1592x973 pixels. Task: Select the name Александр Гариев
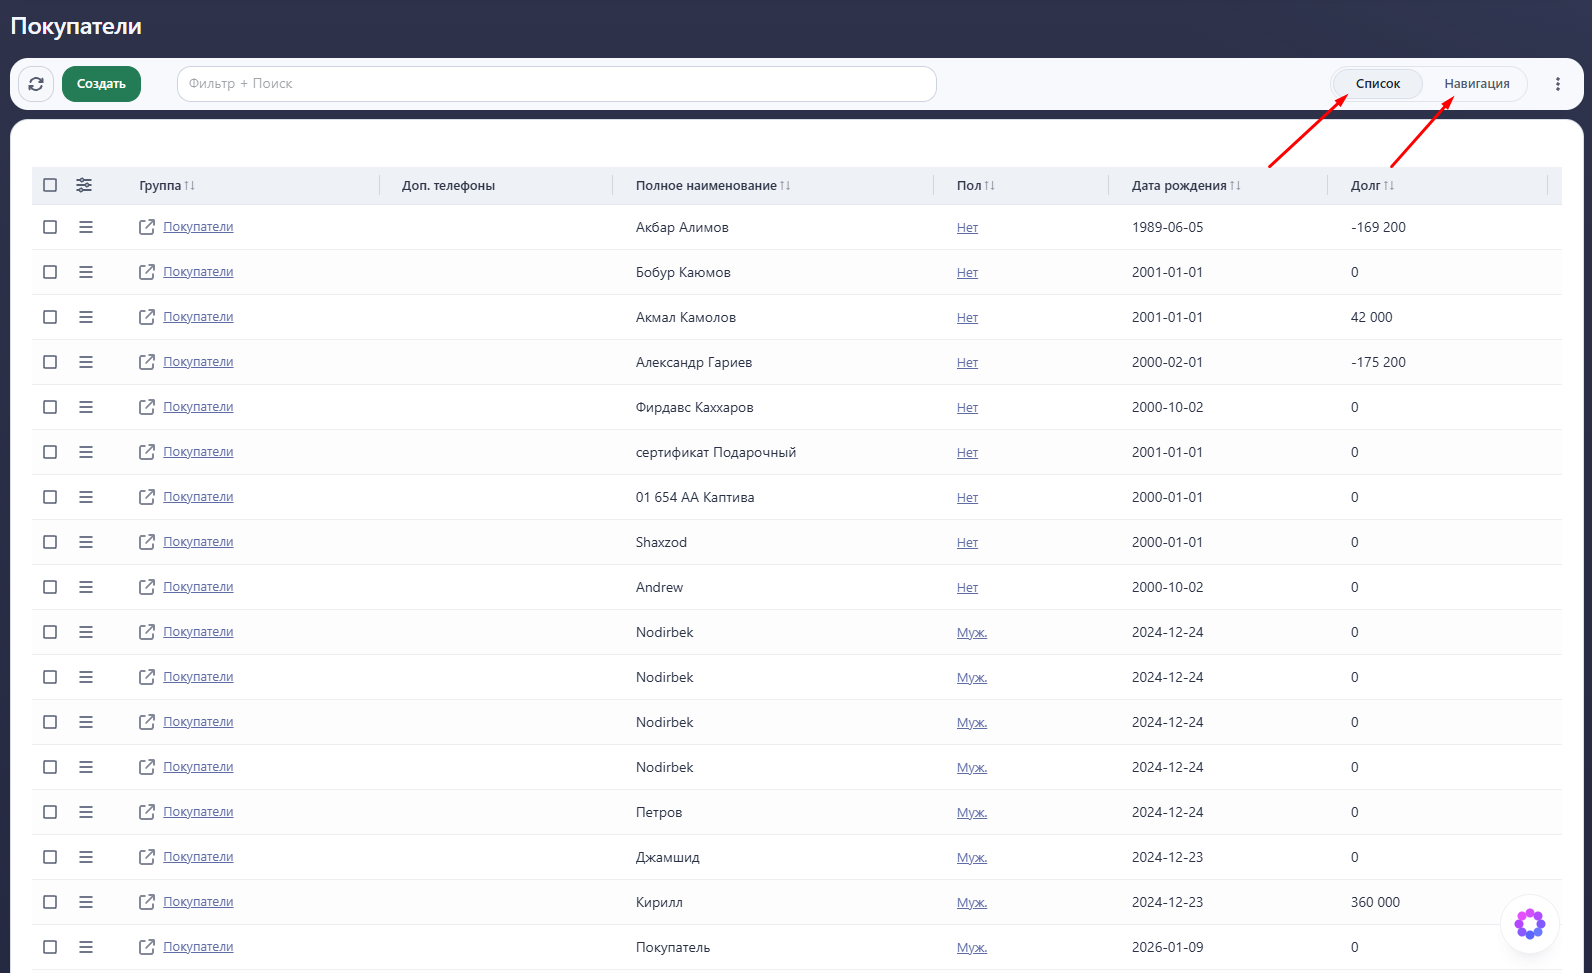(694, 362)
